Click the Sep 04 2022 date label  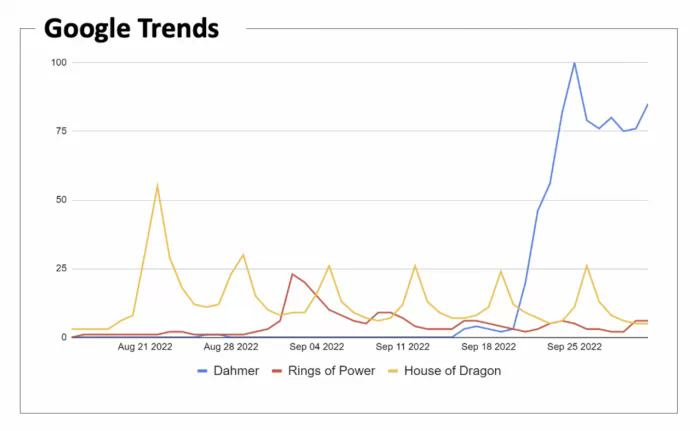point(319,348)
